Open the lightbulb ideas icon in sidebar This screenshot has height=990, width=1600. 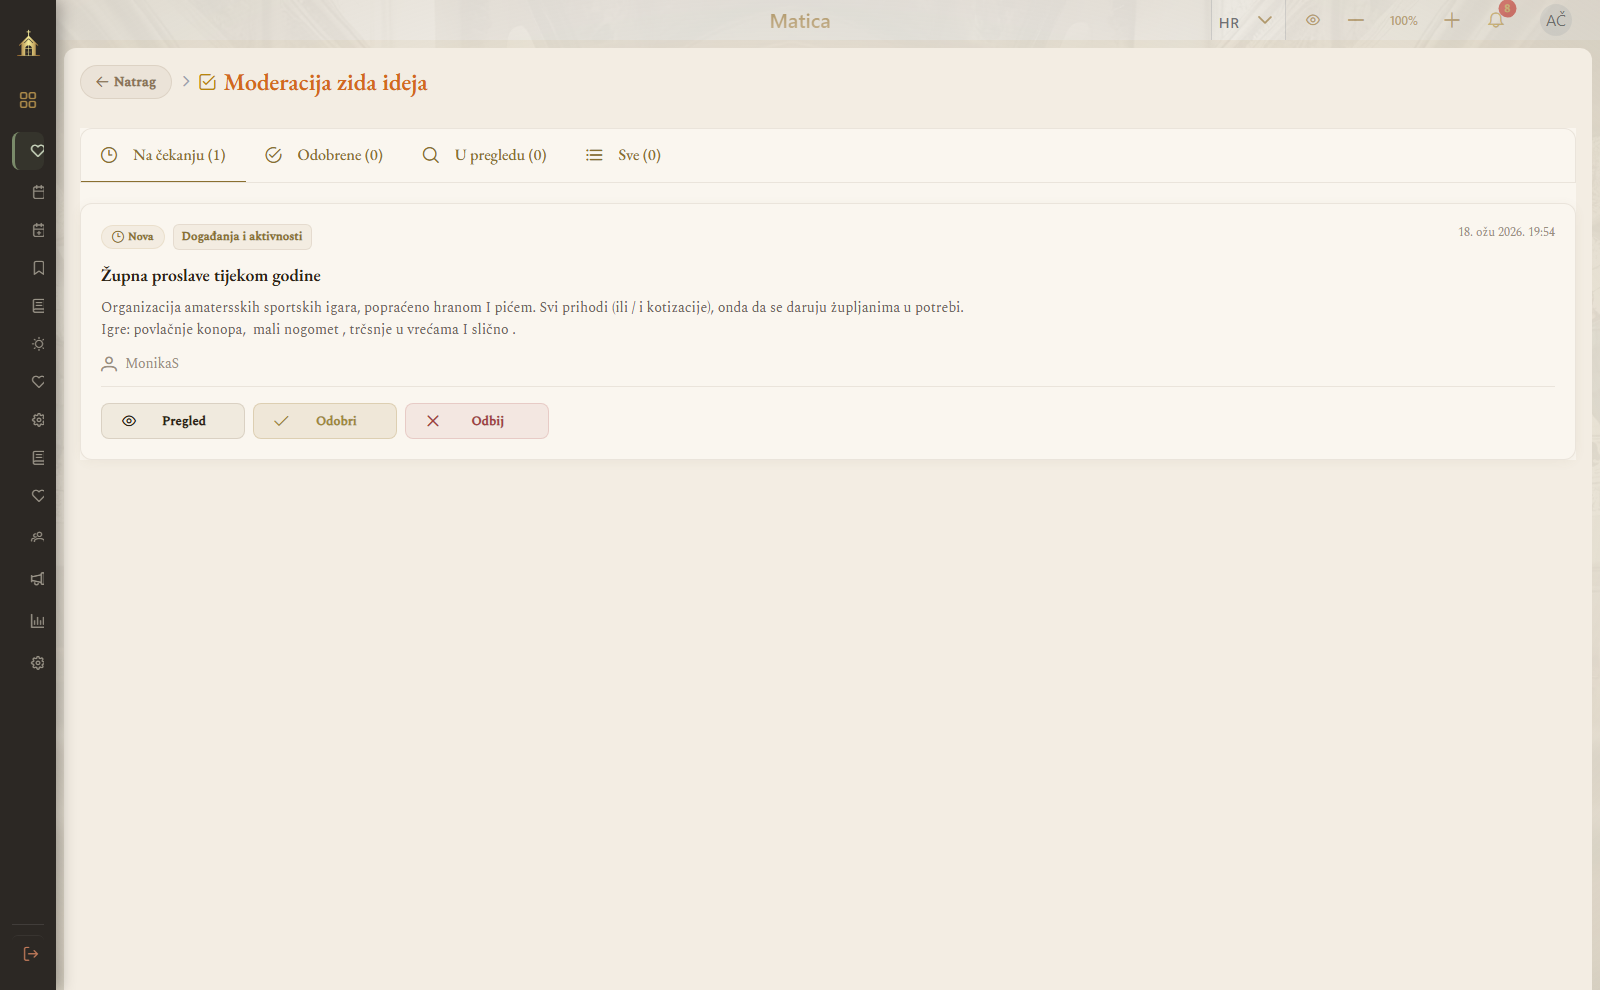pyautogui.click(x=38, y=344)
